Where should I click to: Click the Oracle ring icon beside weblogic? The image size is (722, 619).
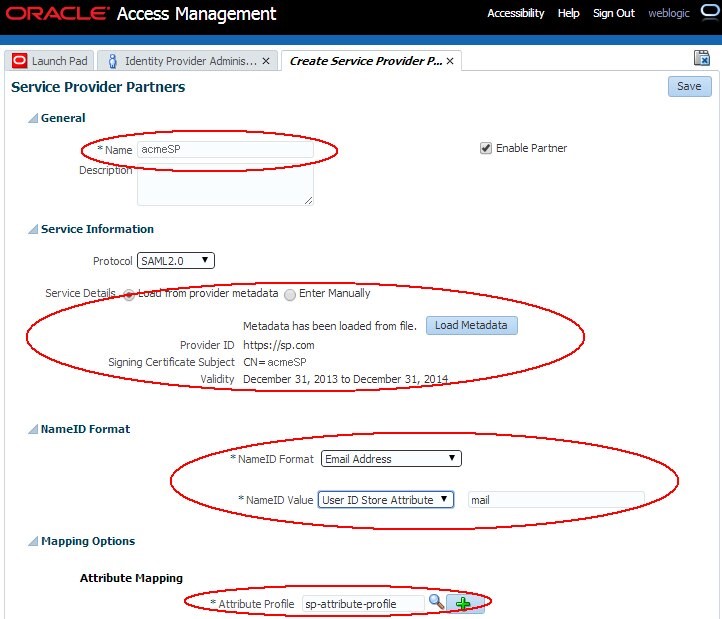coord(711,12)
